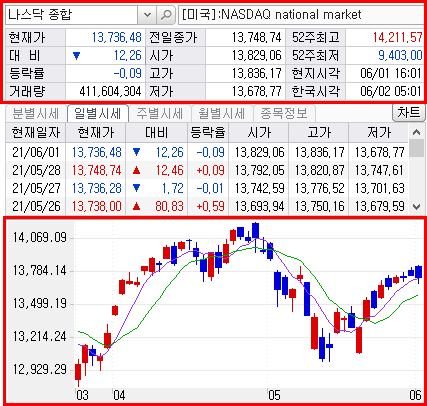Click the table scrollbar down arrow

point(416,207)
